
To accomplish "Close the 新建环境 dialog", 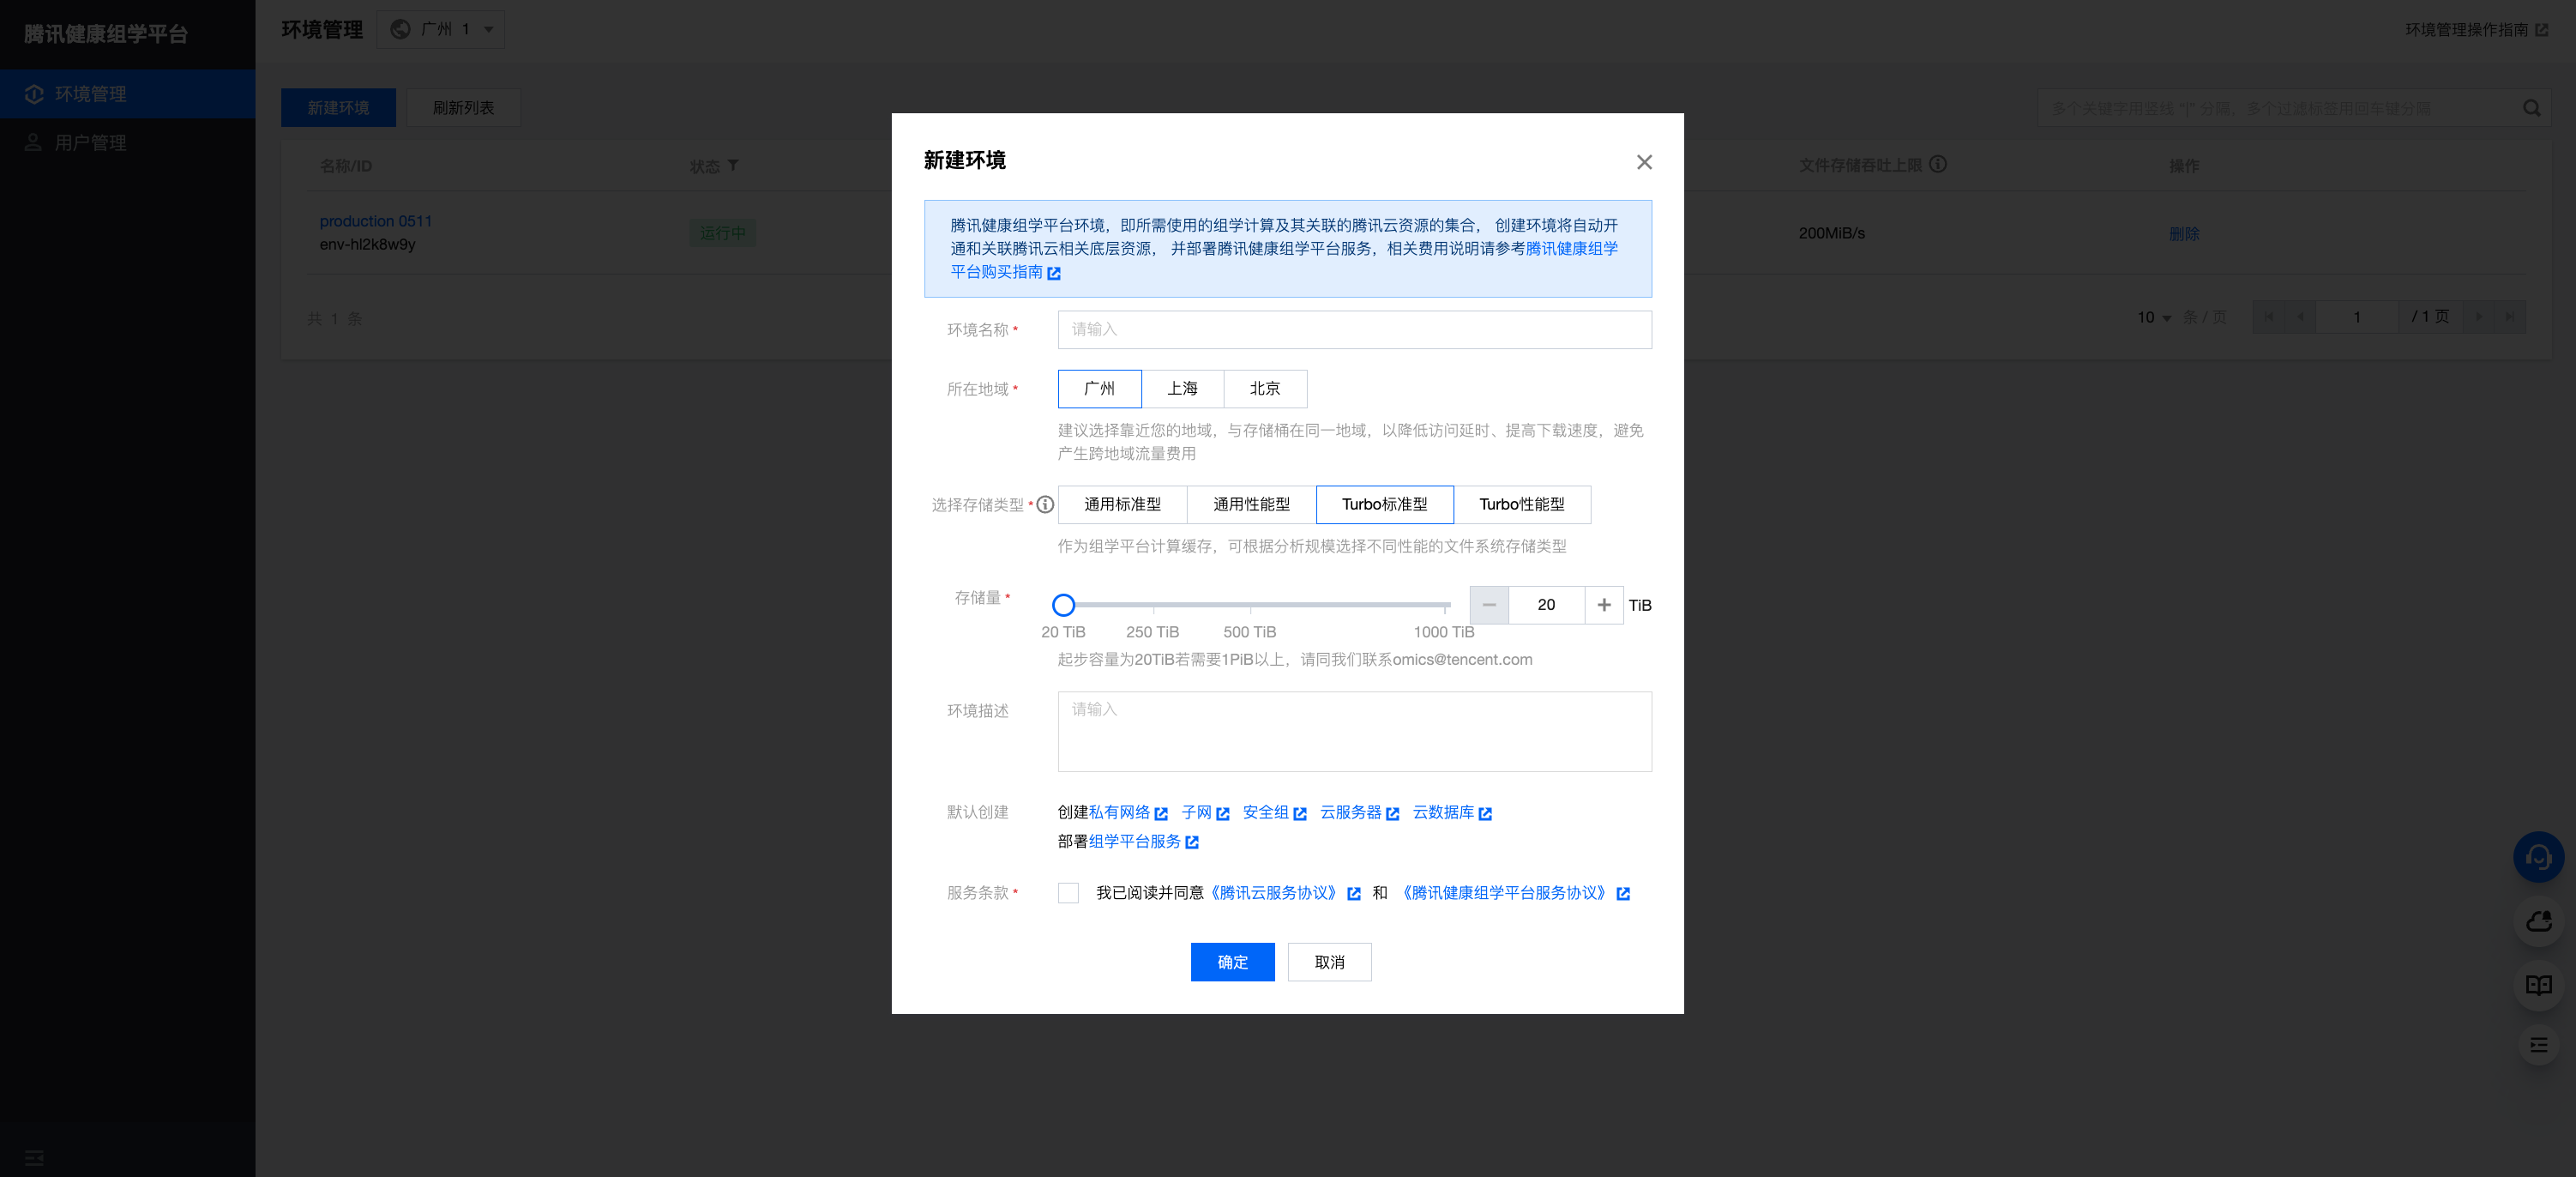I will (1644, 162).
